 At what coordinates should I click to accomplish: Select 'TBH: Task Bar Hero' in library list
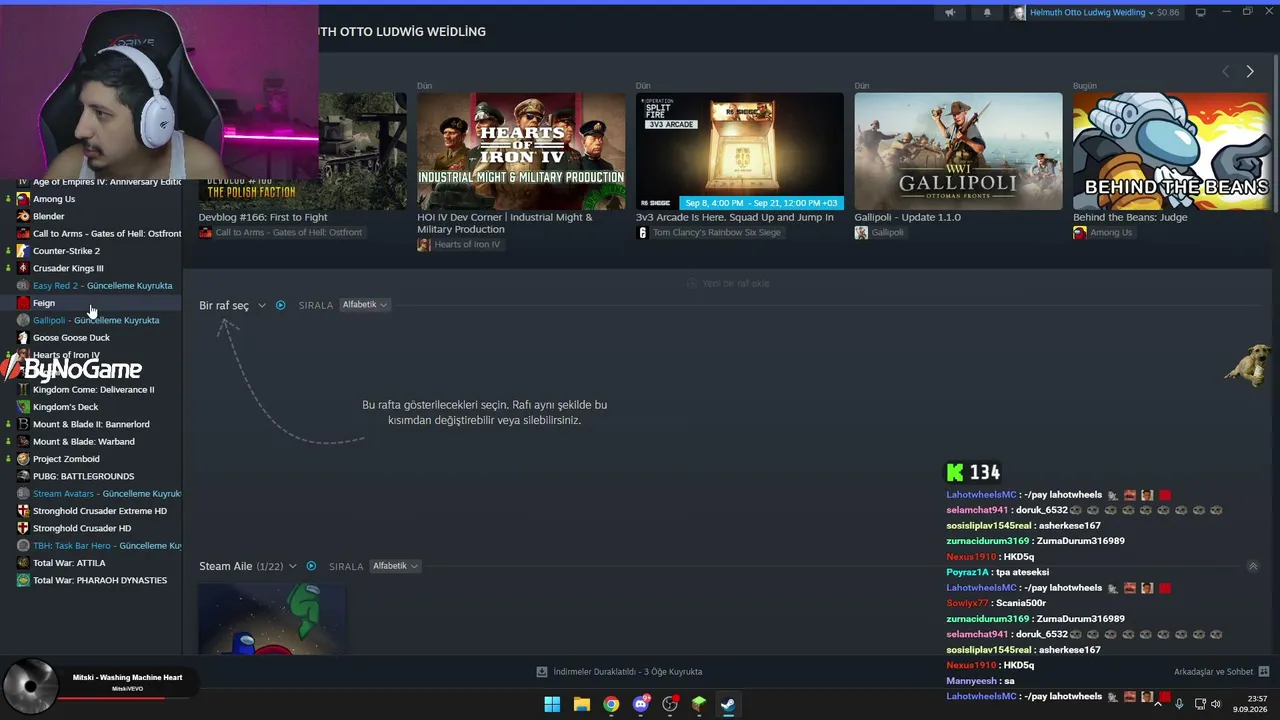[106, 546]
